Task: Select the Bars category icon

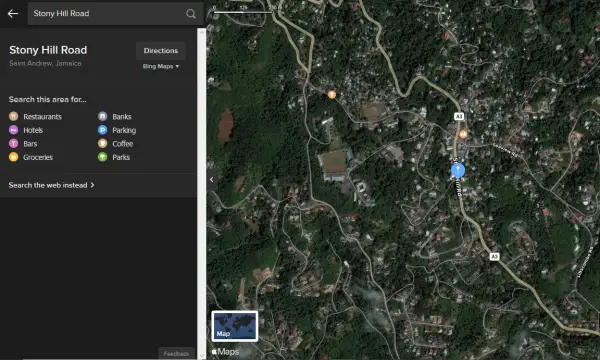Action: (x=13, y=143)
